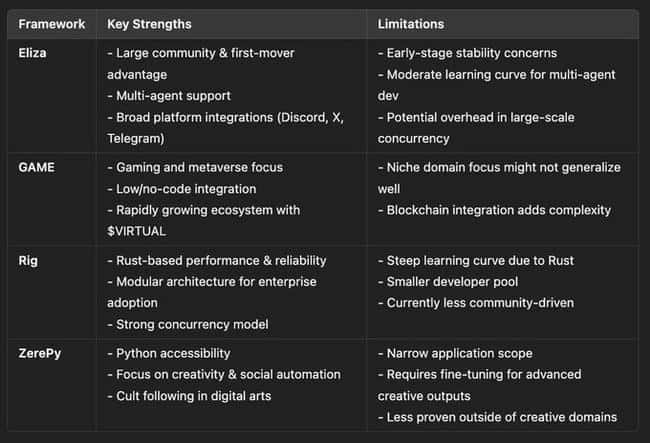Select the ZerePy framework row label
Image resolution: width=650 pixels, height=443 pixels.
click(x=40, y=353)
